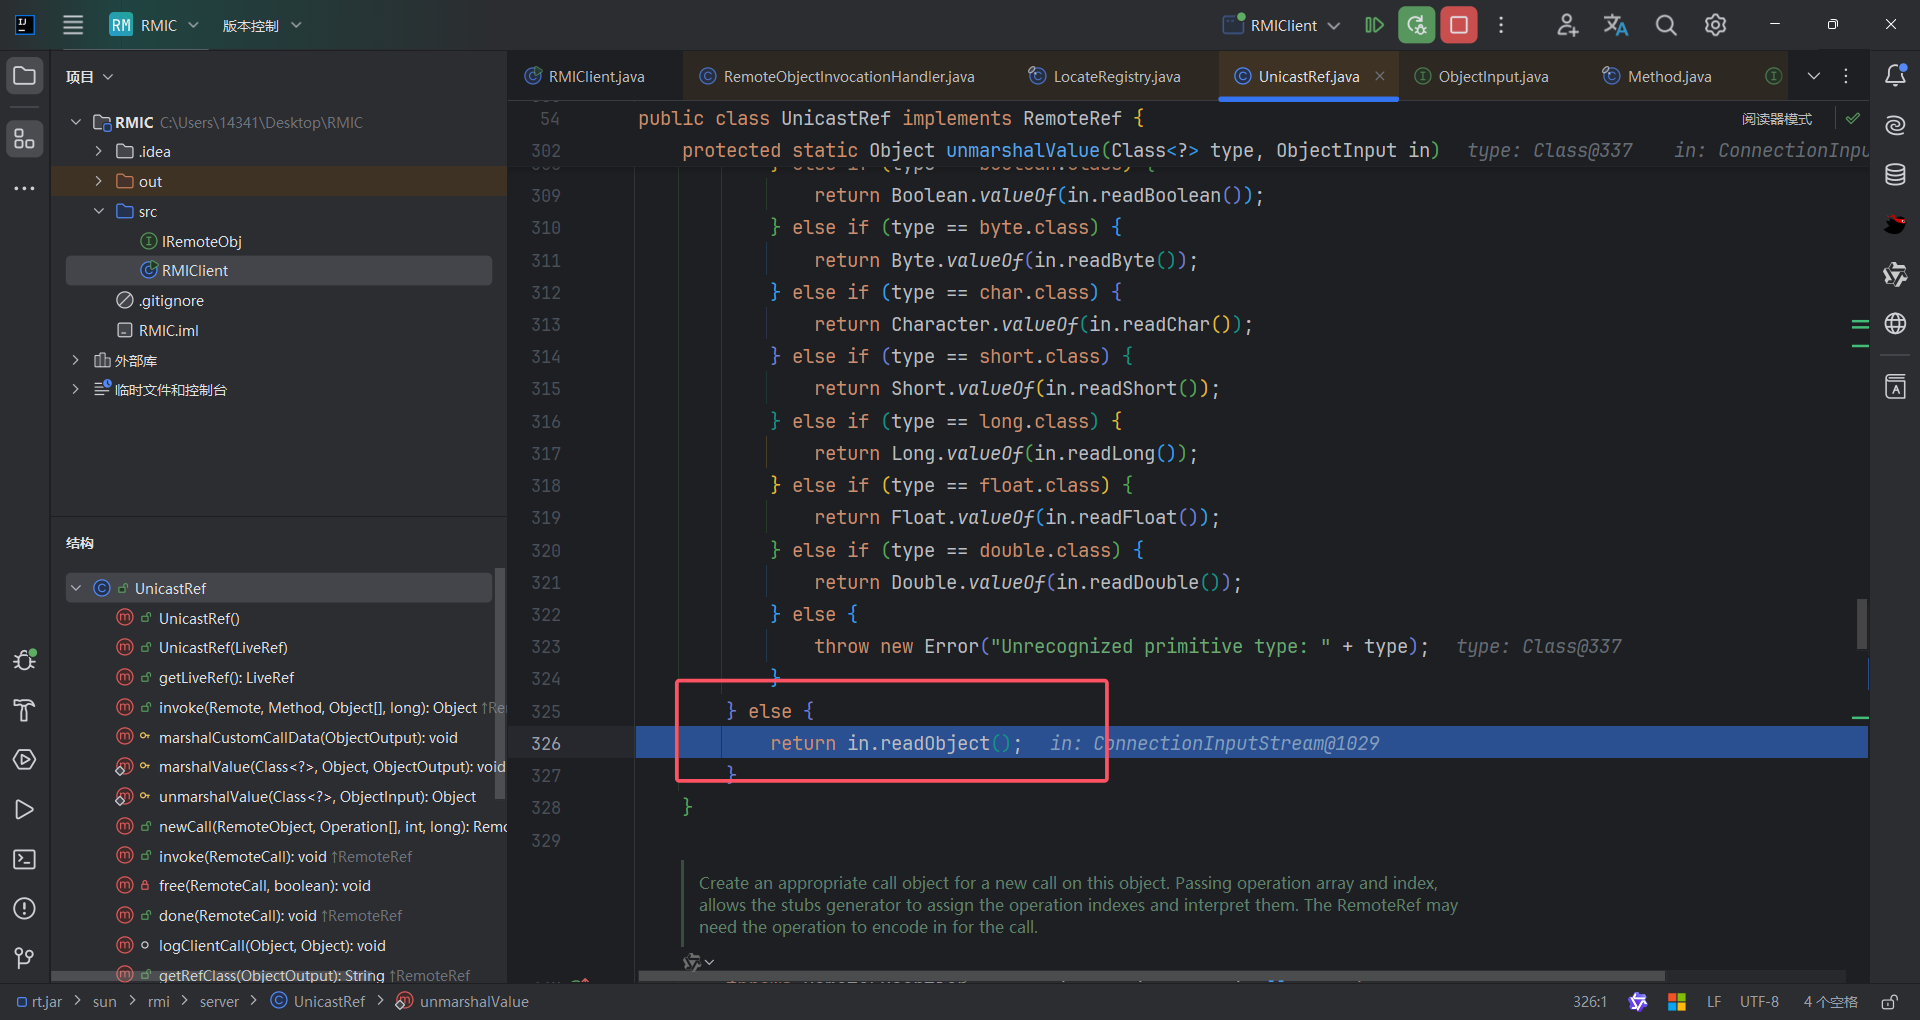Show hidden editor tabs dropdown

click(x=1813, y=76)
